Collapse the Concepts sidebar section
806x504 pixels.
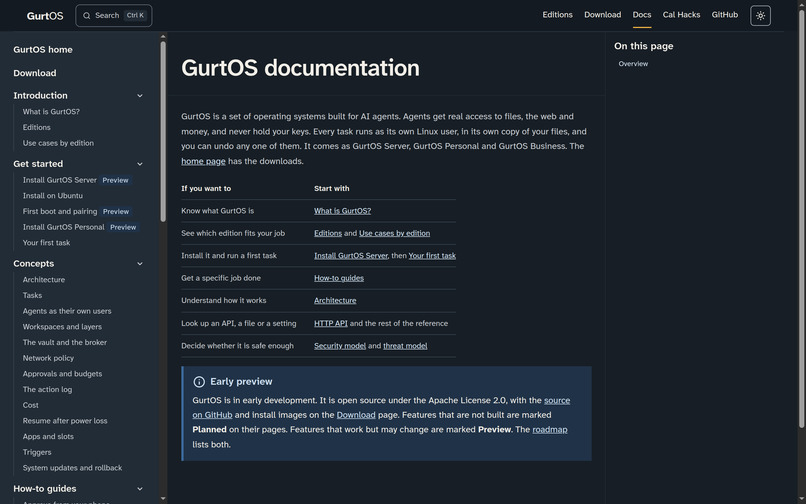pyautogui.click(x=140, y=264)
